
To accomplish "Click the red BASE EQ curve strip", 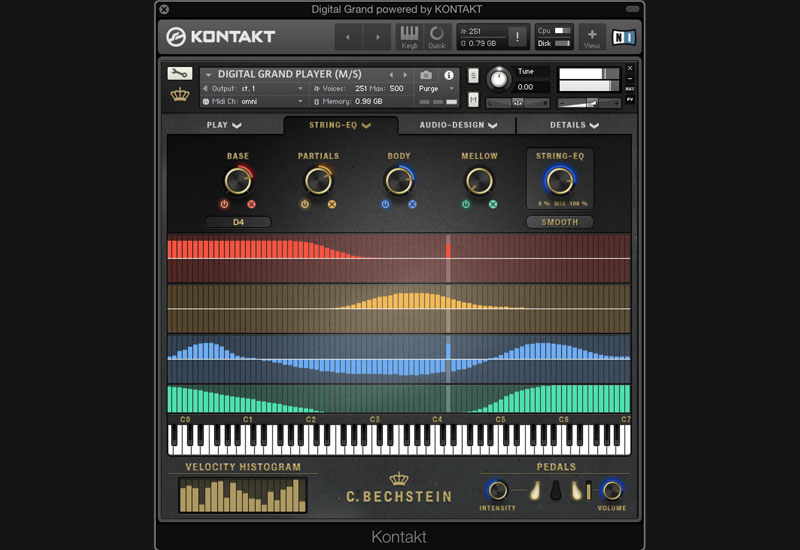I will [399, 258].
